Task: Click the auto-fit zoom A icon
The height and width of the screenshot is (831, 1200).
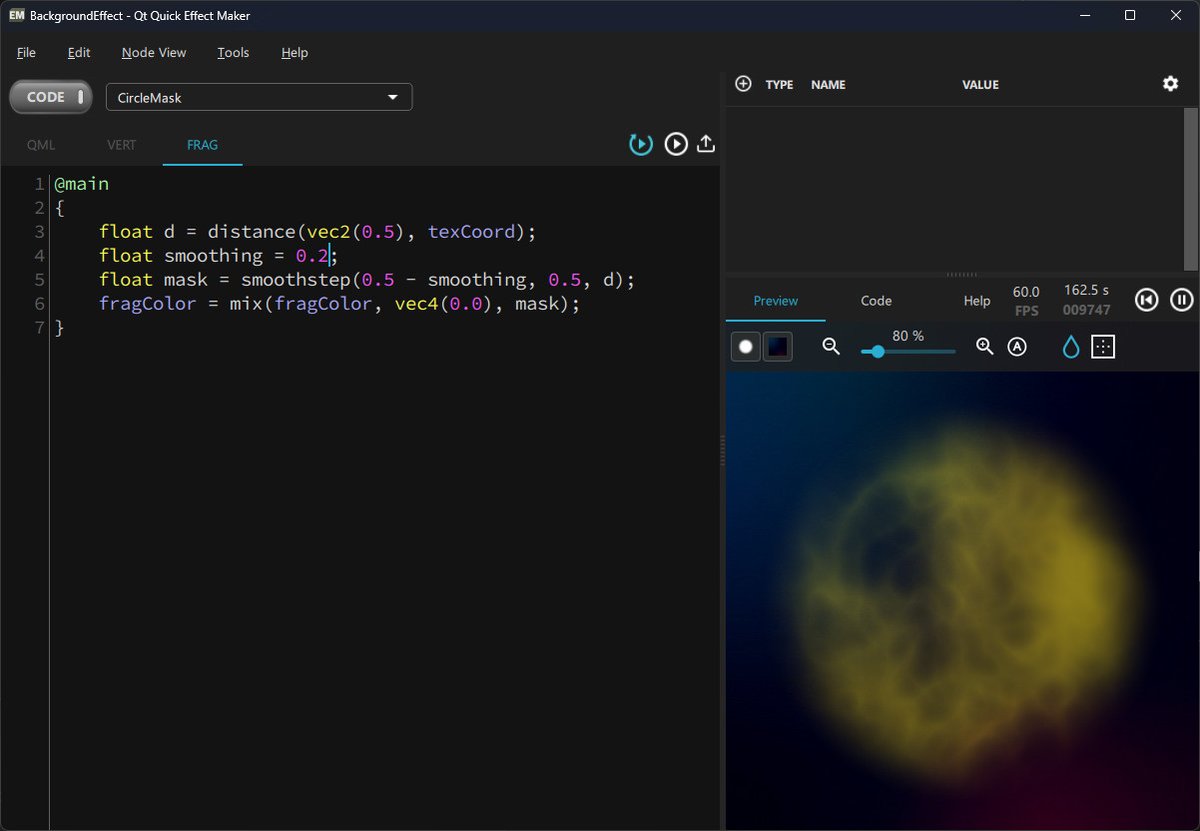Action: tap(1017, 347)
